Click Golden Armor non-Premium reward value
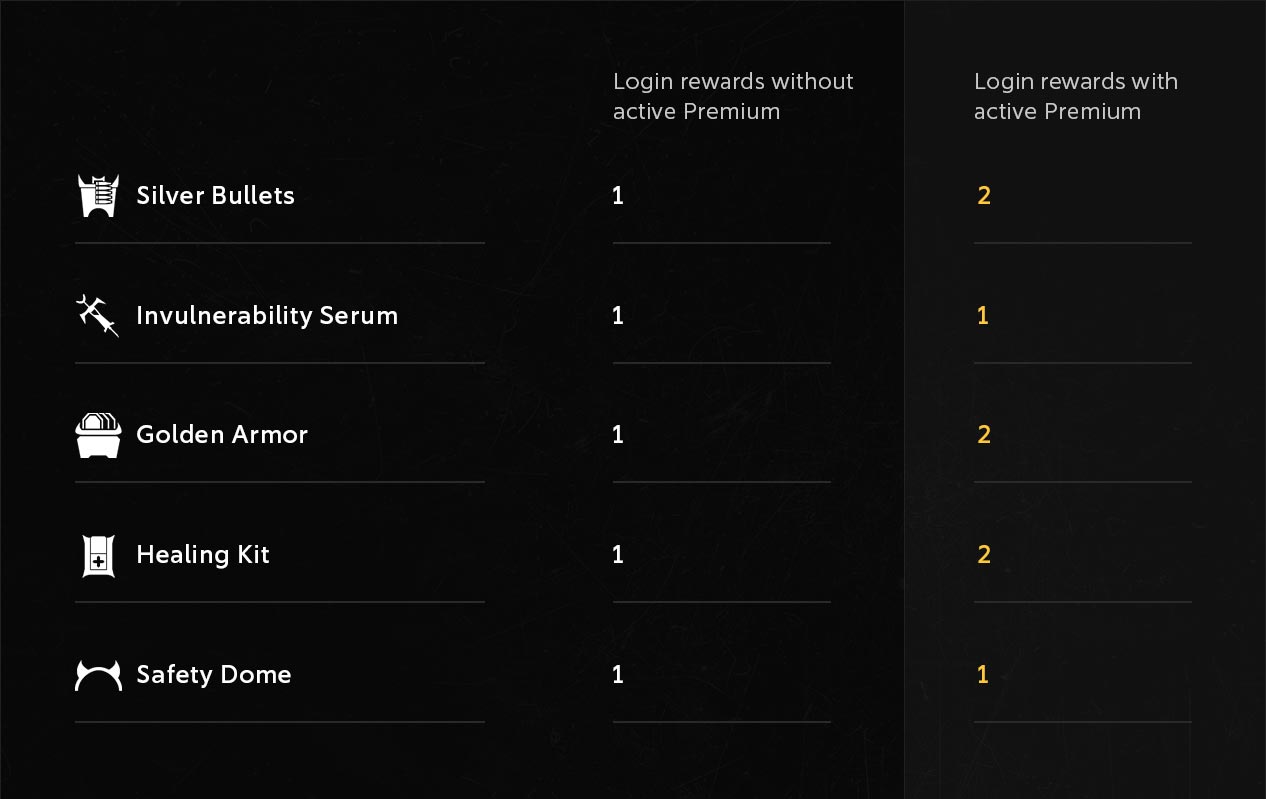 pos(618,435)
